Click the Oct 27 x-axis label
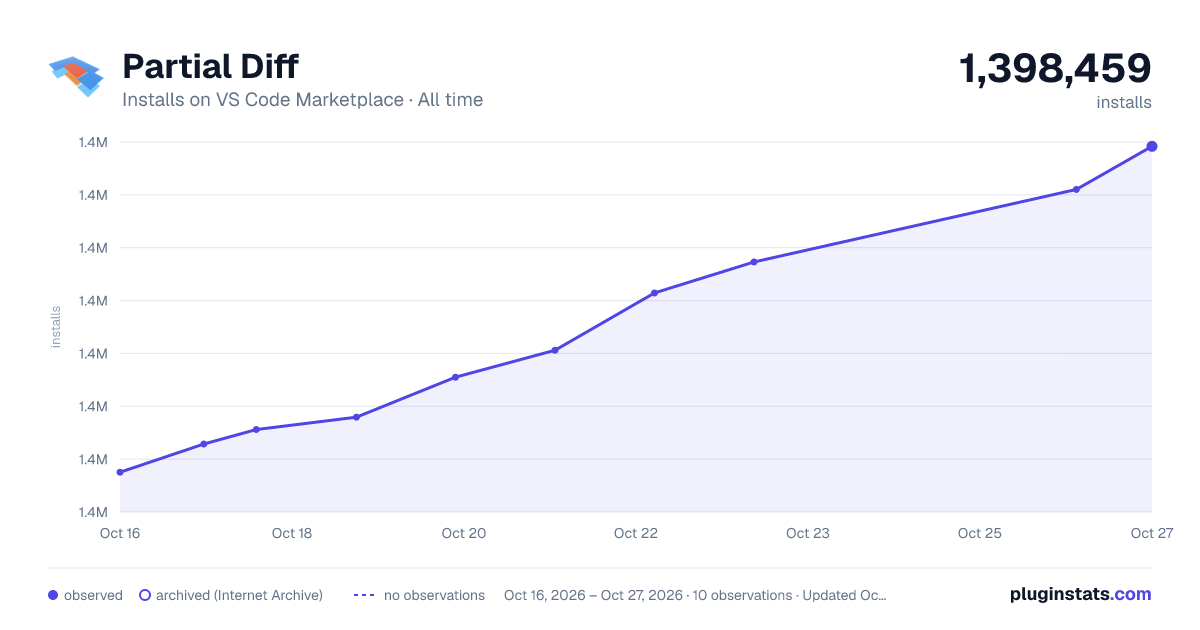The width and height of the screenshot is (1200, 630). point(1151,533)
